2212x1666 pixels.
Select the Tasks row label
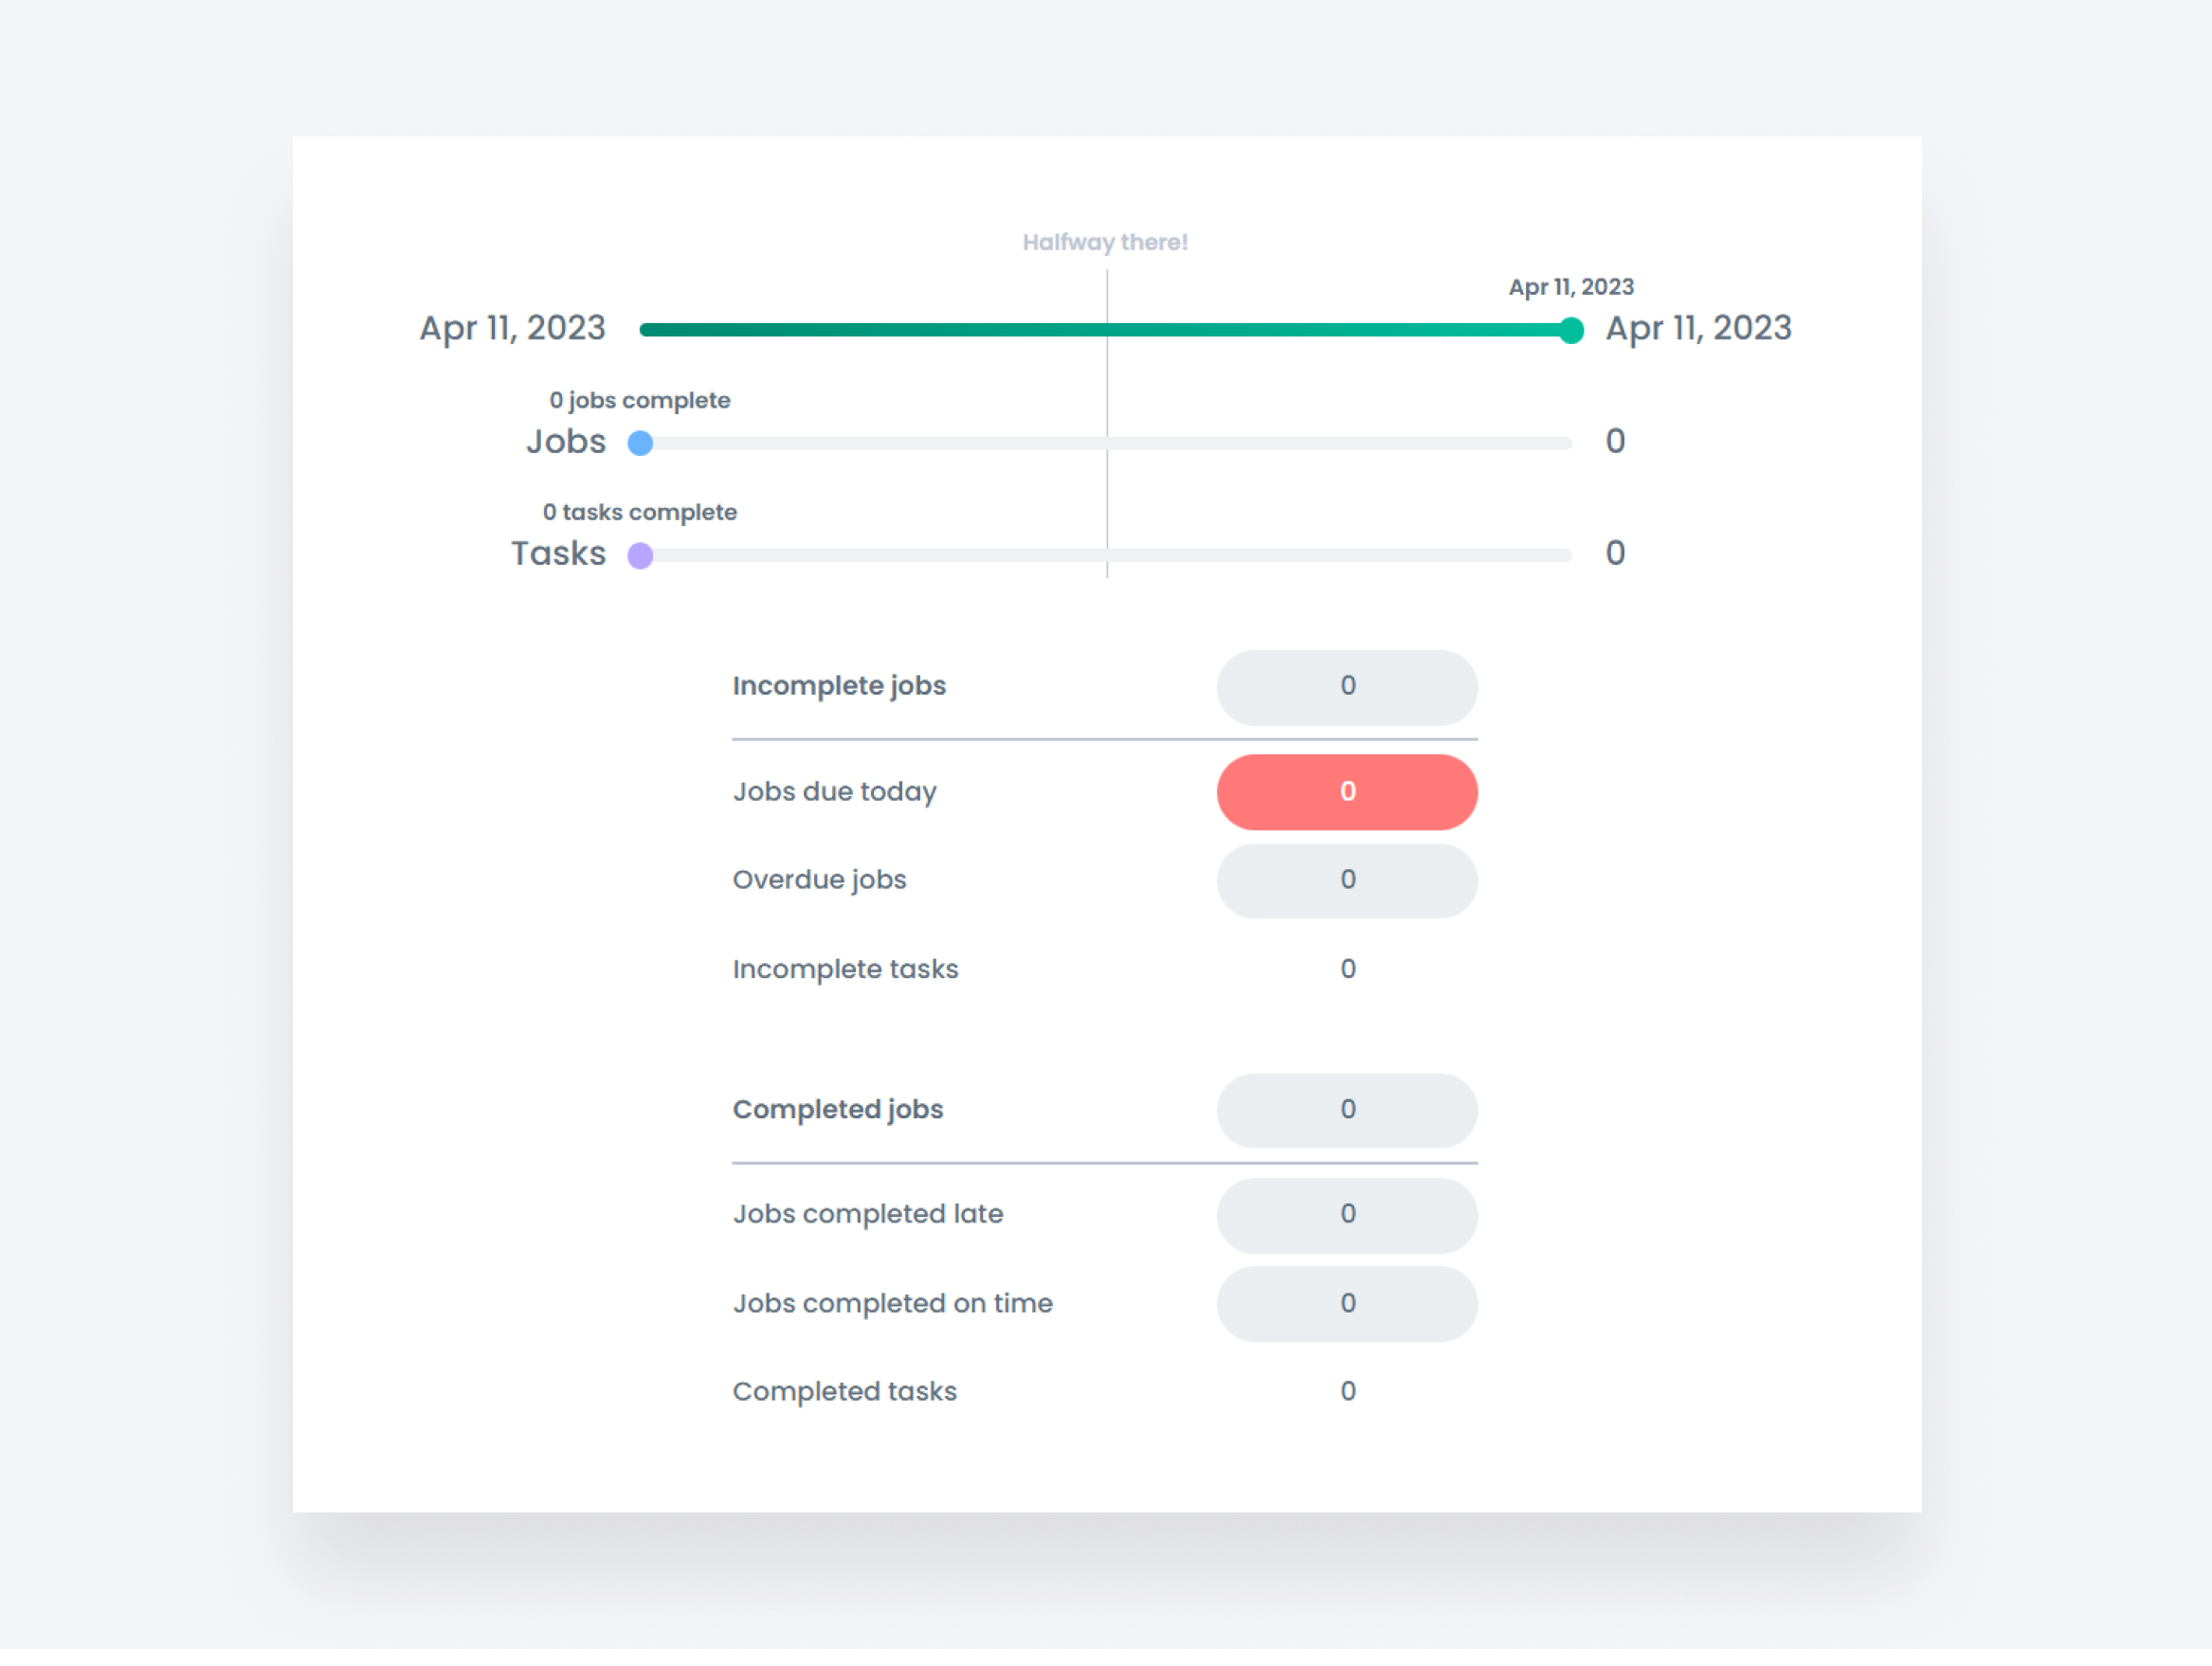[558, 553]
